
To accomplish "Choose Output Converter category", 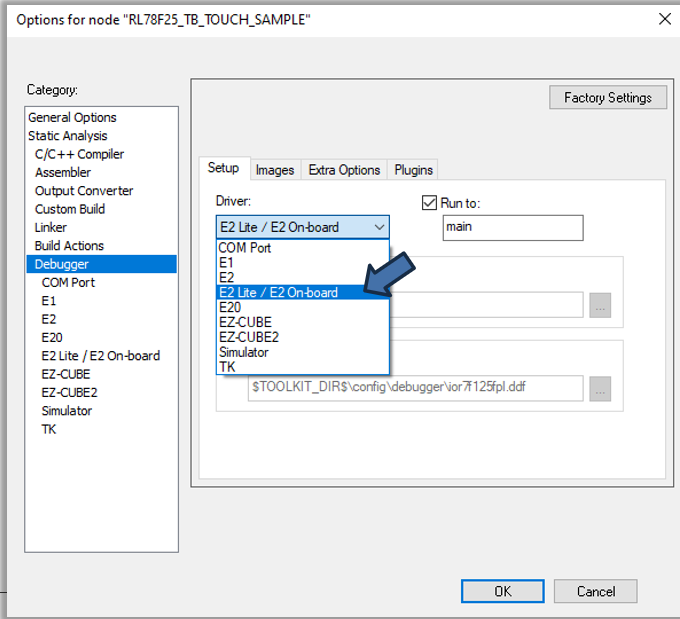I will pos(84,190).
